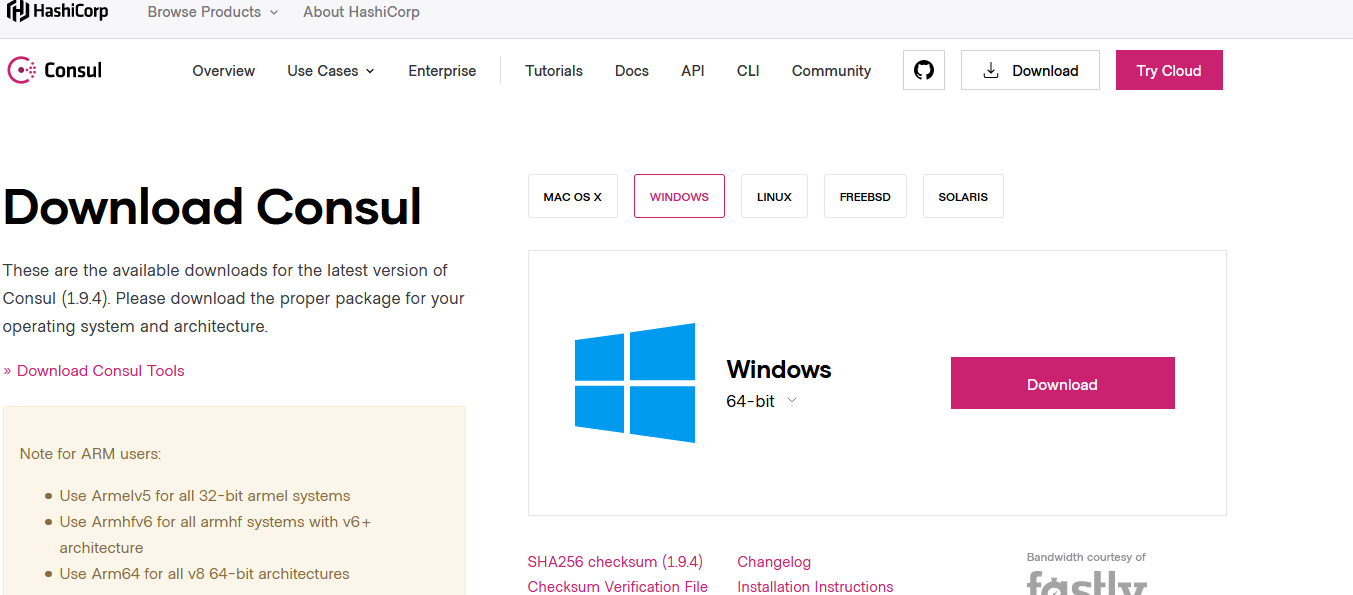
Task: Open the Changelog link
Action: [x=774, y=562]
